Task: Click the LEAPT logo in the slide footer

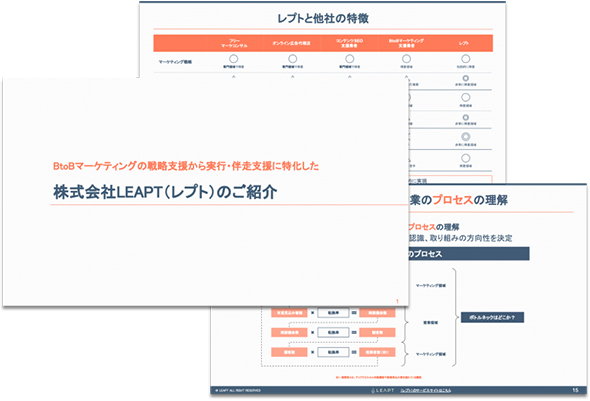Action: pos(382,390)
